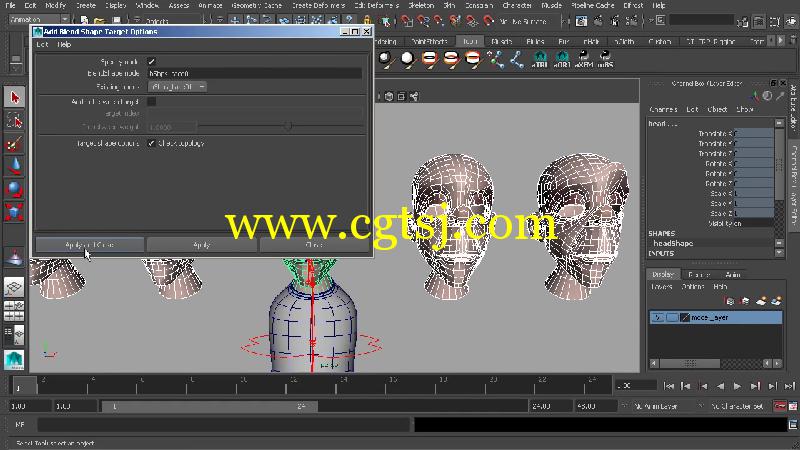Click the aXFM shelf icon
Screen dimensions: 800x450
[x=584, y=59]
